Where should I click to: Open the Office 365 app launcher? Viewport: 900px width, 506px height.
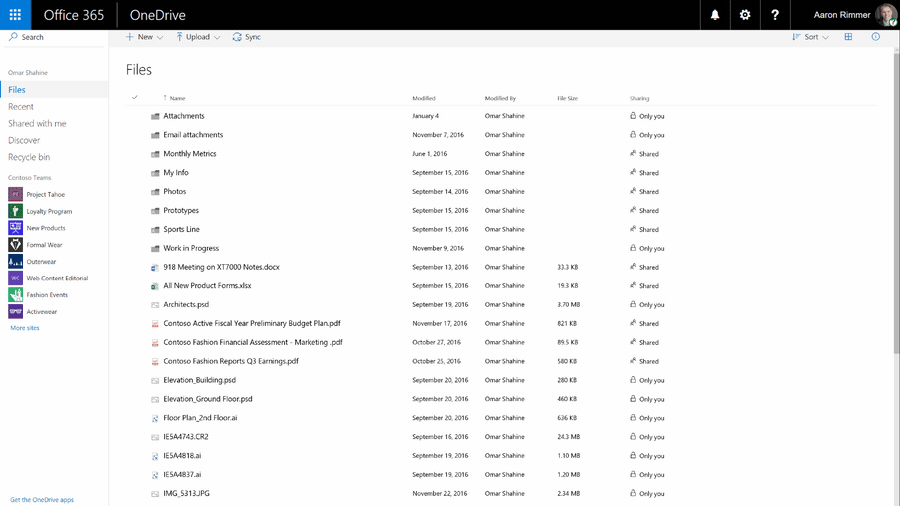tap(15, 15)
